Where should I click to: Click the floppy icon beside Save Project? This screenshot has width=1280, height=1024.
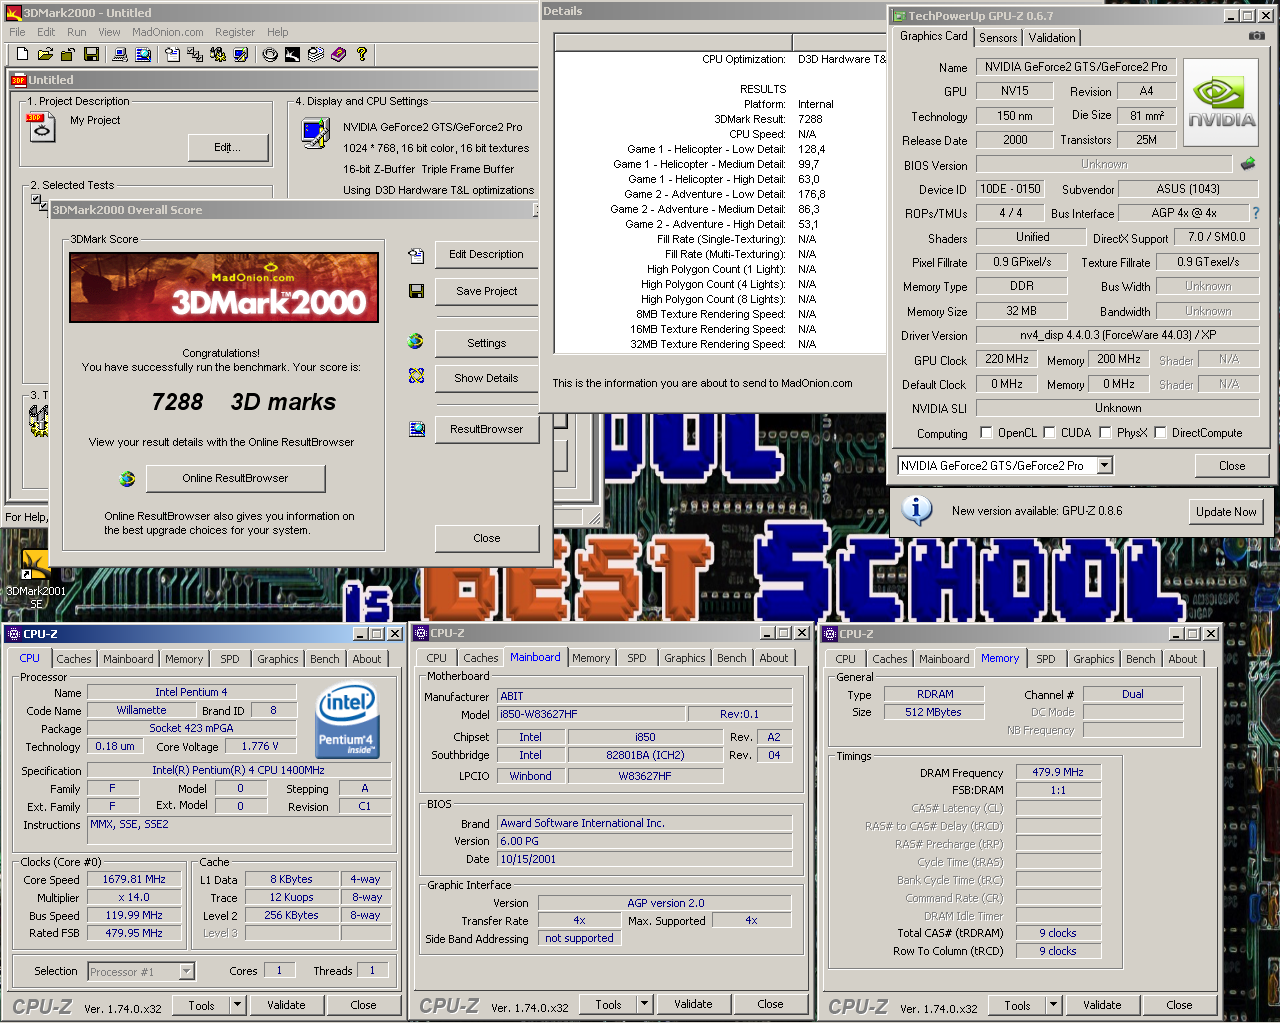tap(416, 291)
